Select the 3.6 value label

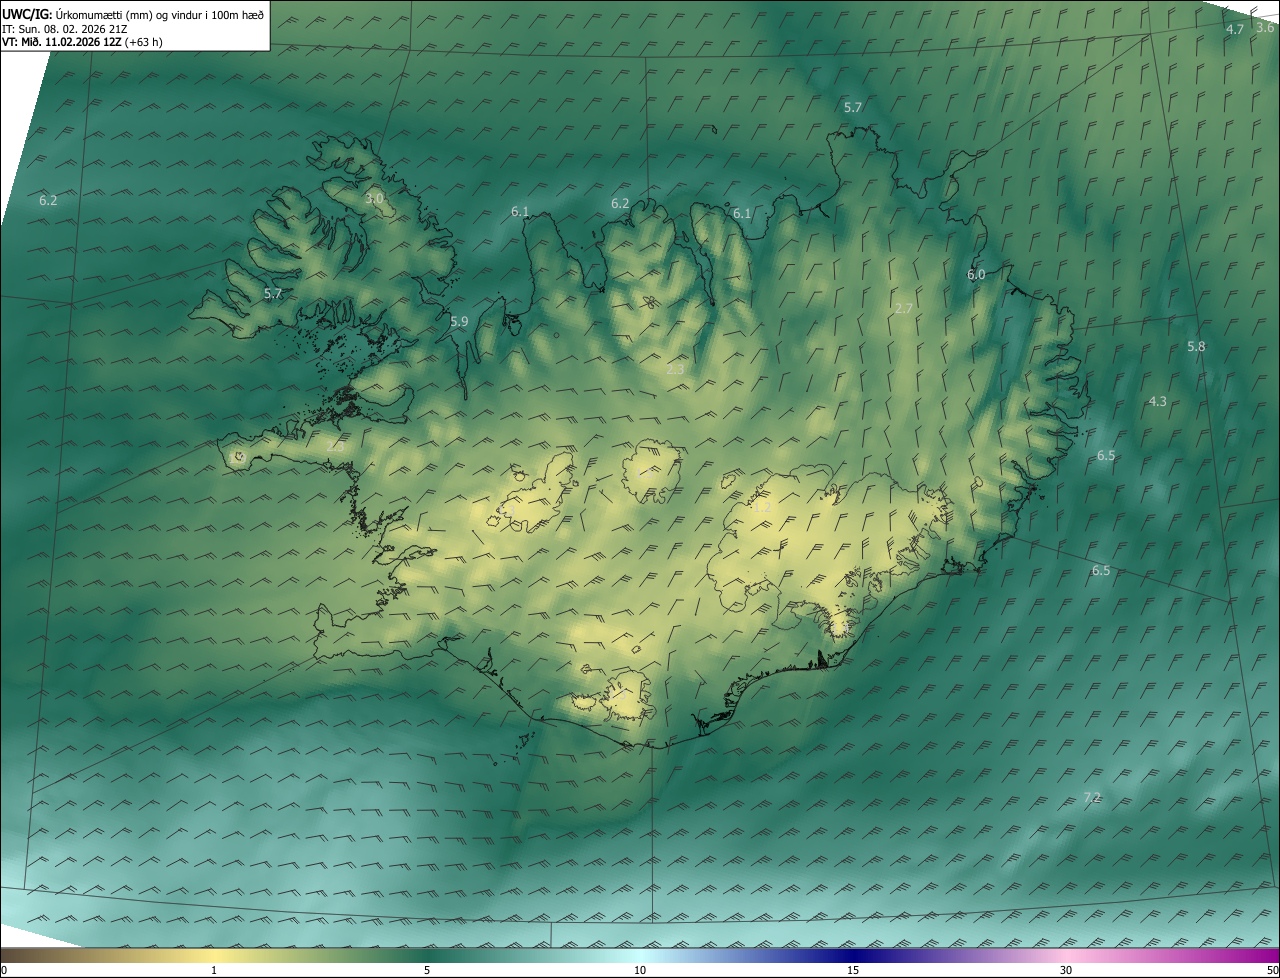pyautogui.click(x=1265, y=28)
